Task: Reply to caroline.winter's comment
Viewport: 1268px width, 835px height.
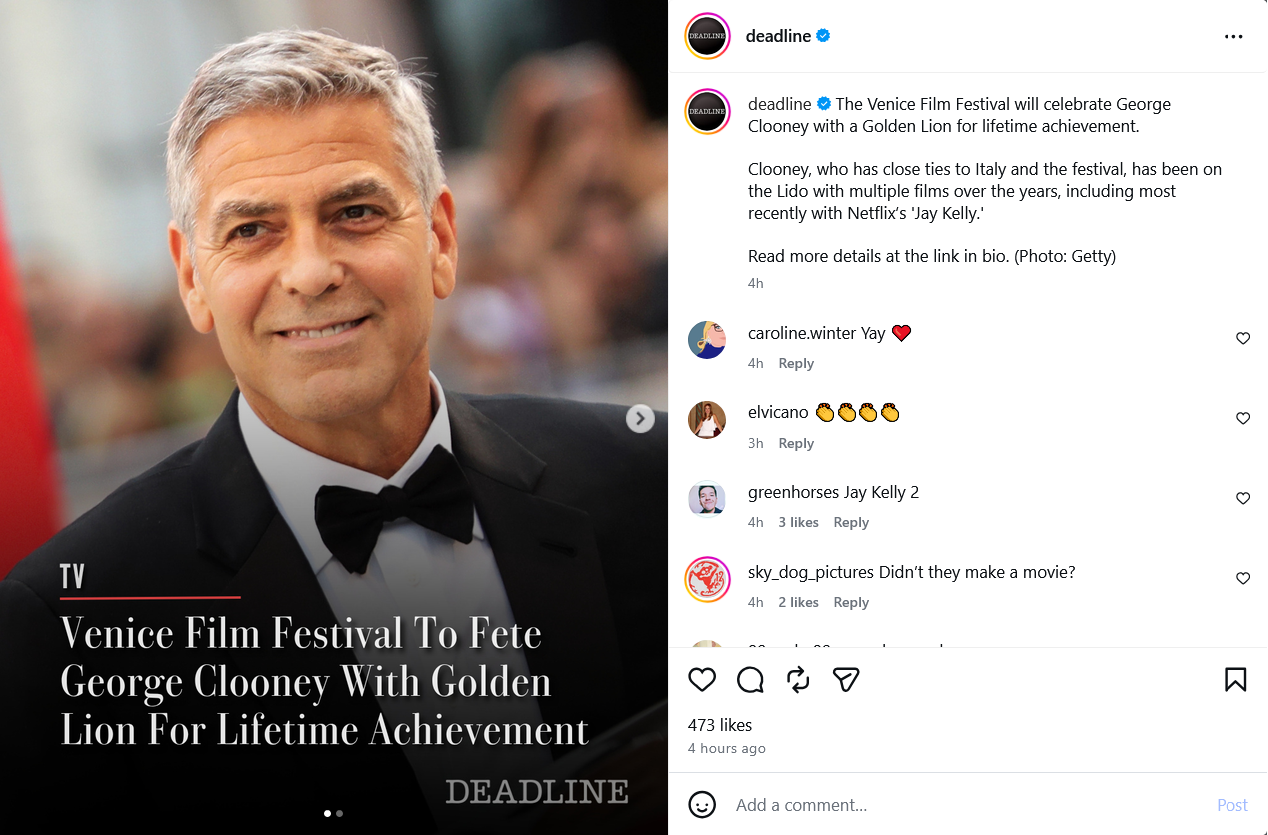Action: click(x=796, y=363)
